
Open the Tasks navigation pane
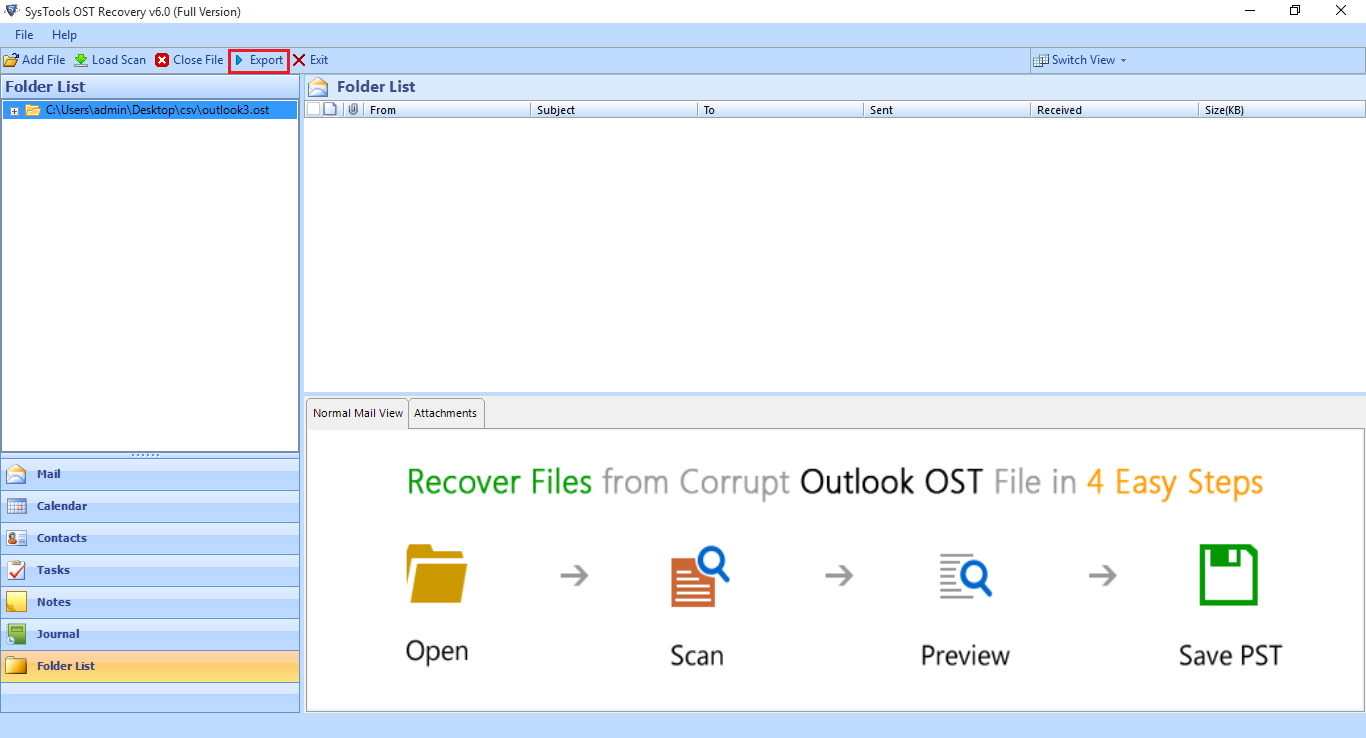[150, 570]
